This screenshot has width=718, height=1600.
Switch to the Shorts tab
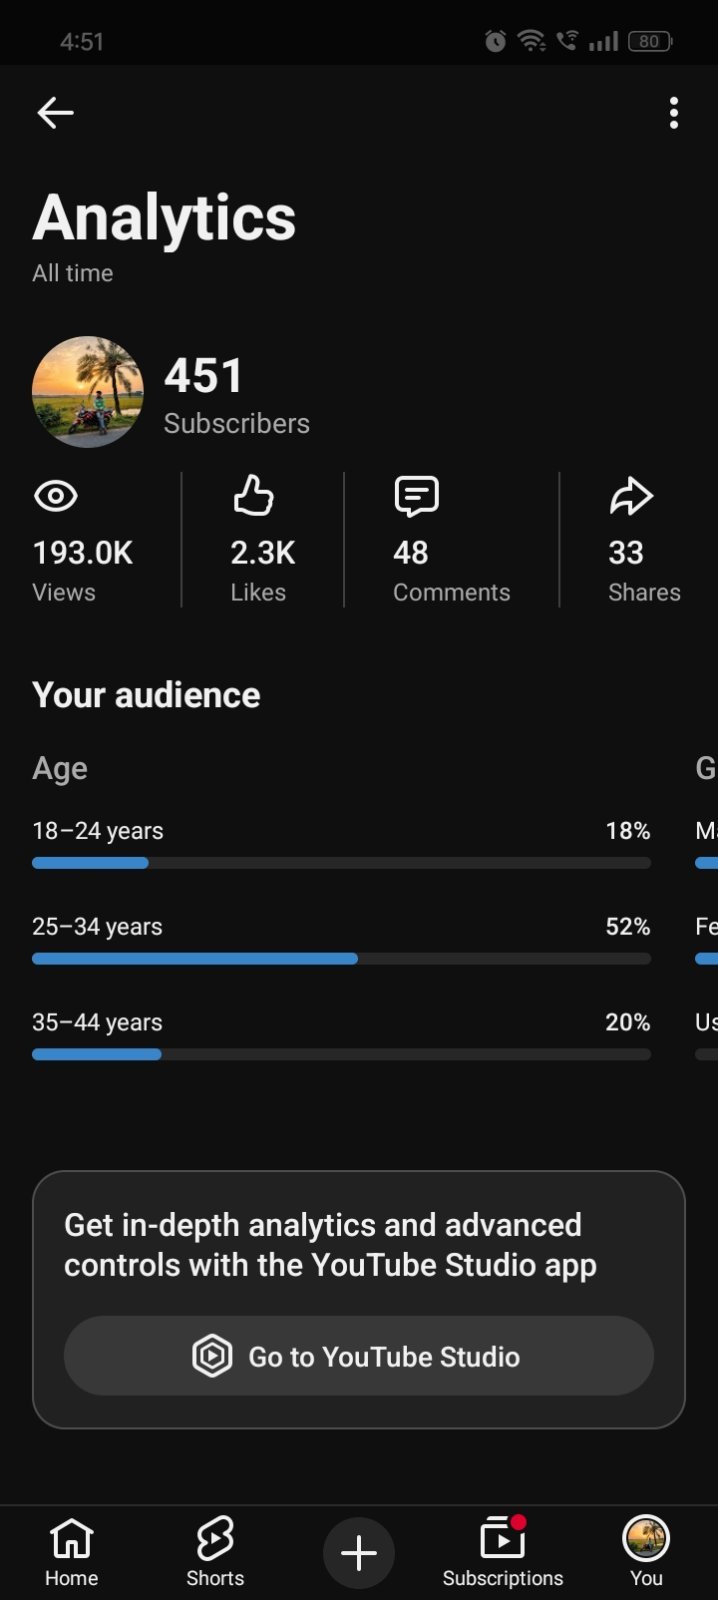click(x=215, y=1553)
